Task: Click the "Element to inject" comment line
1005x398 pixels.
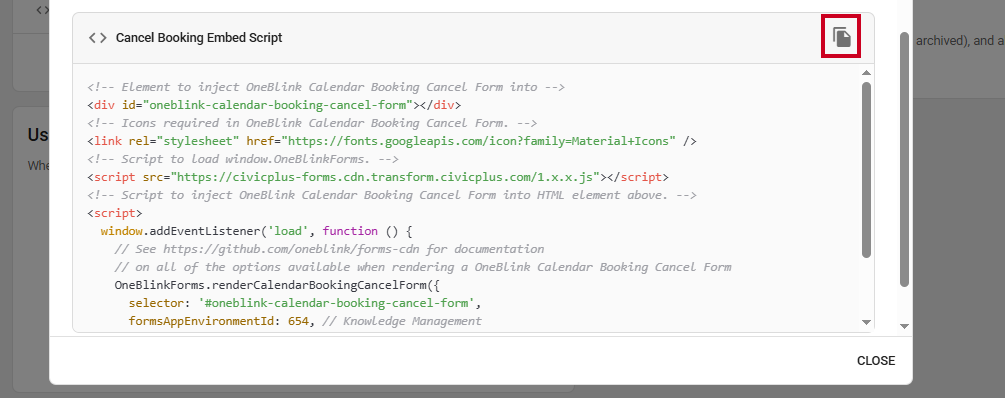Action: point(326,87)
